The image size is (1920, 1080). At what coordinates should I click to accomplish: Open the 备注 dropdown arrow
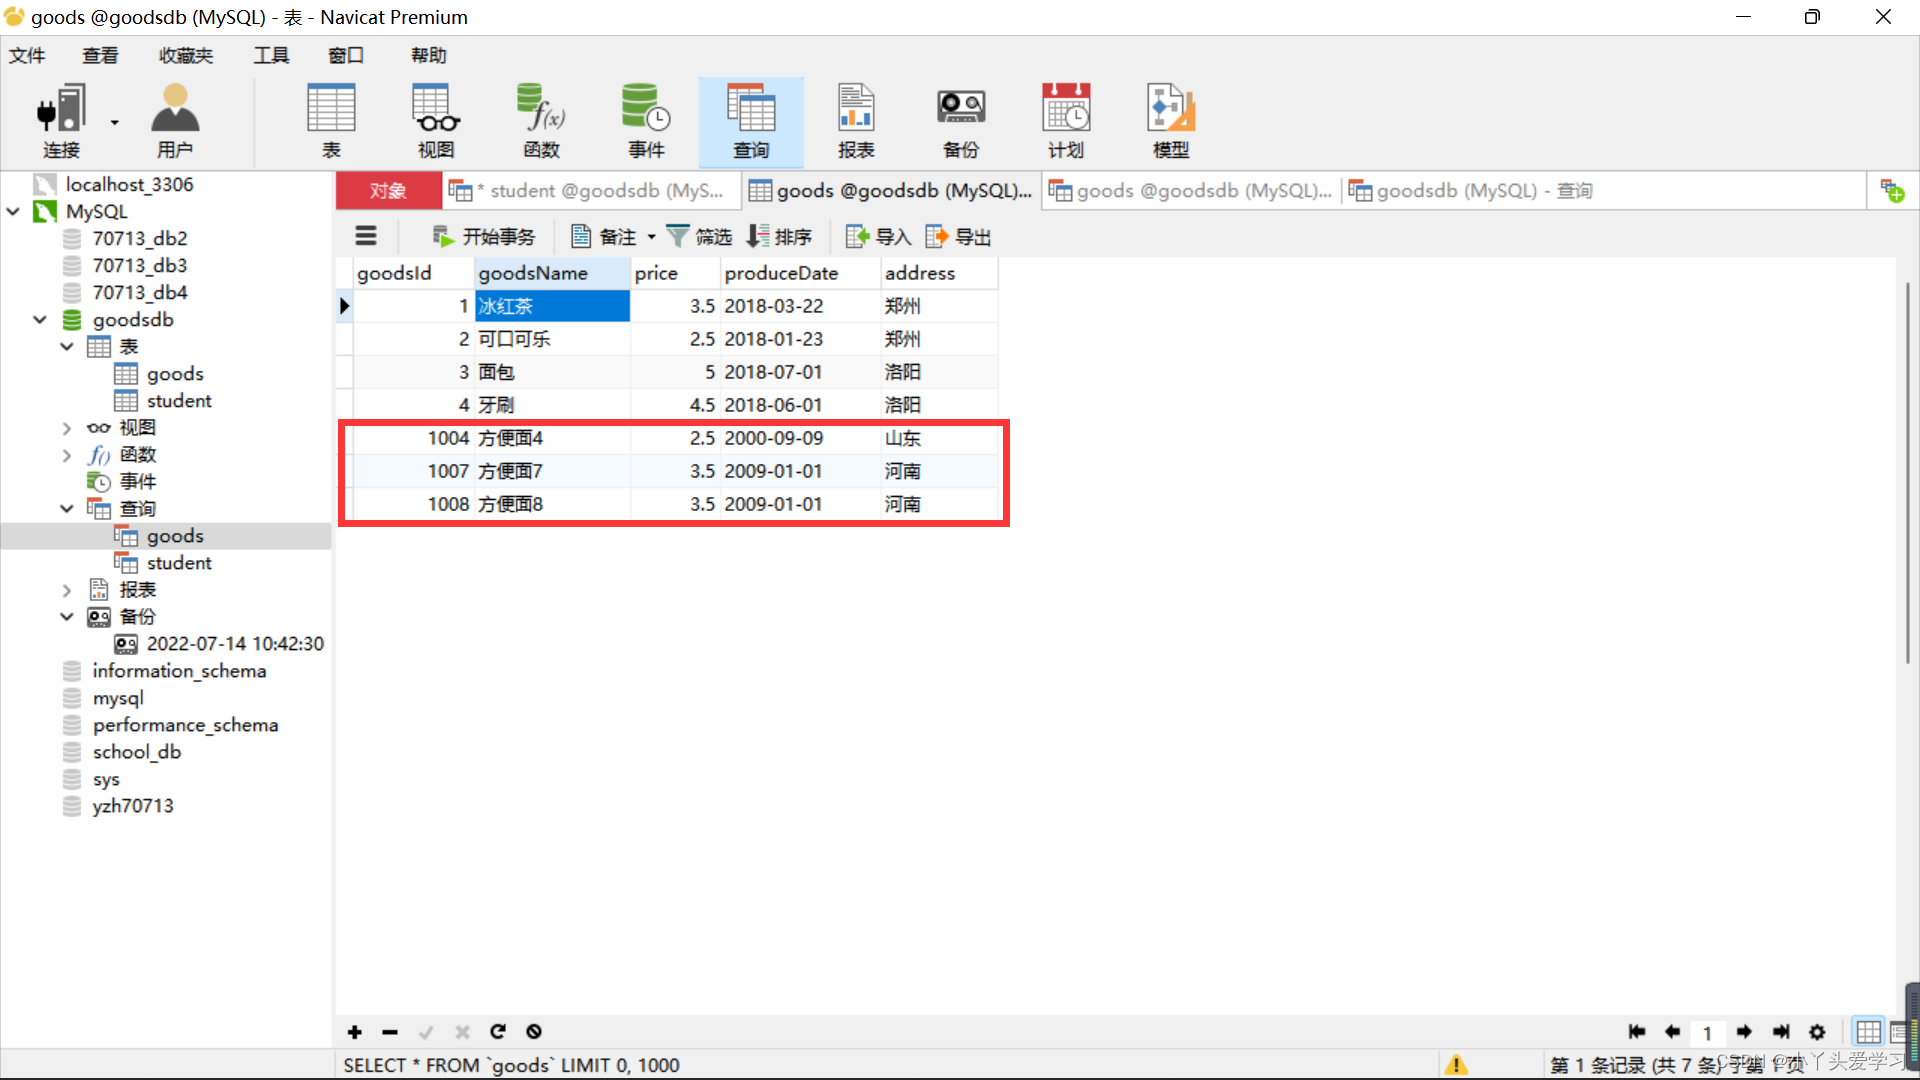pos(651,237)
